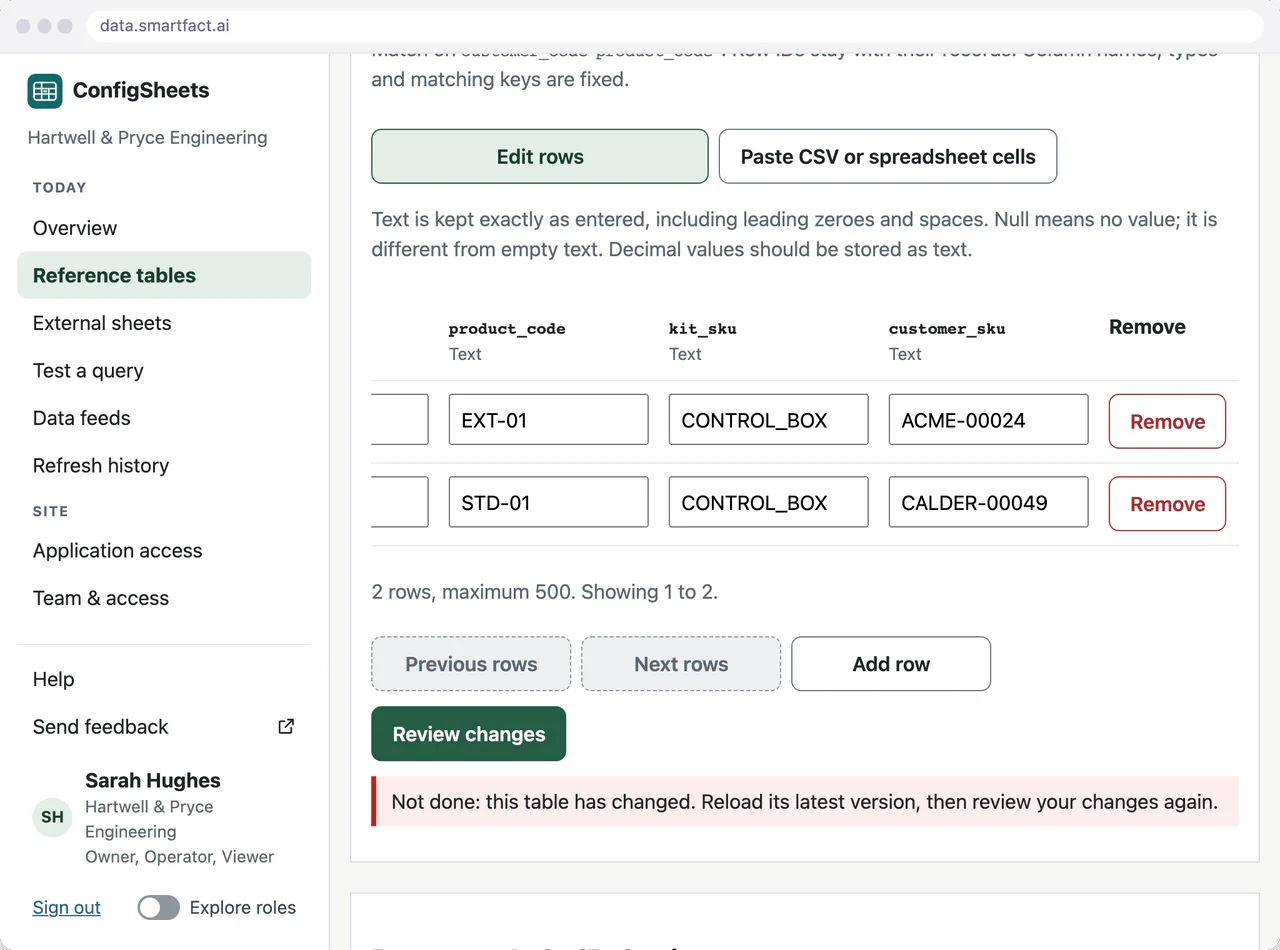Viewport: 1280px width, 950px height.
Task: Edit the CONTROL_BOX field in the STD-01 row
Action: (x=769, y=502)
